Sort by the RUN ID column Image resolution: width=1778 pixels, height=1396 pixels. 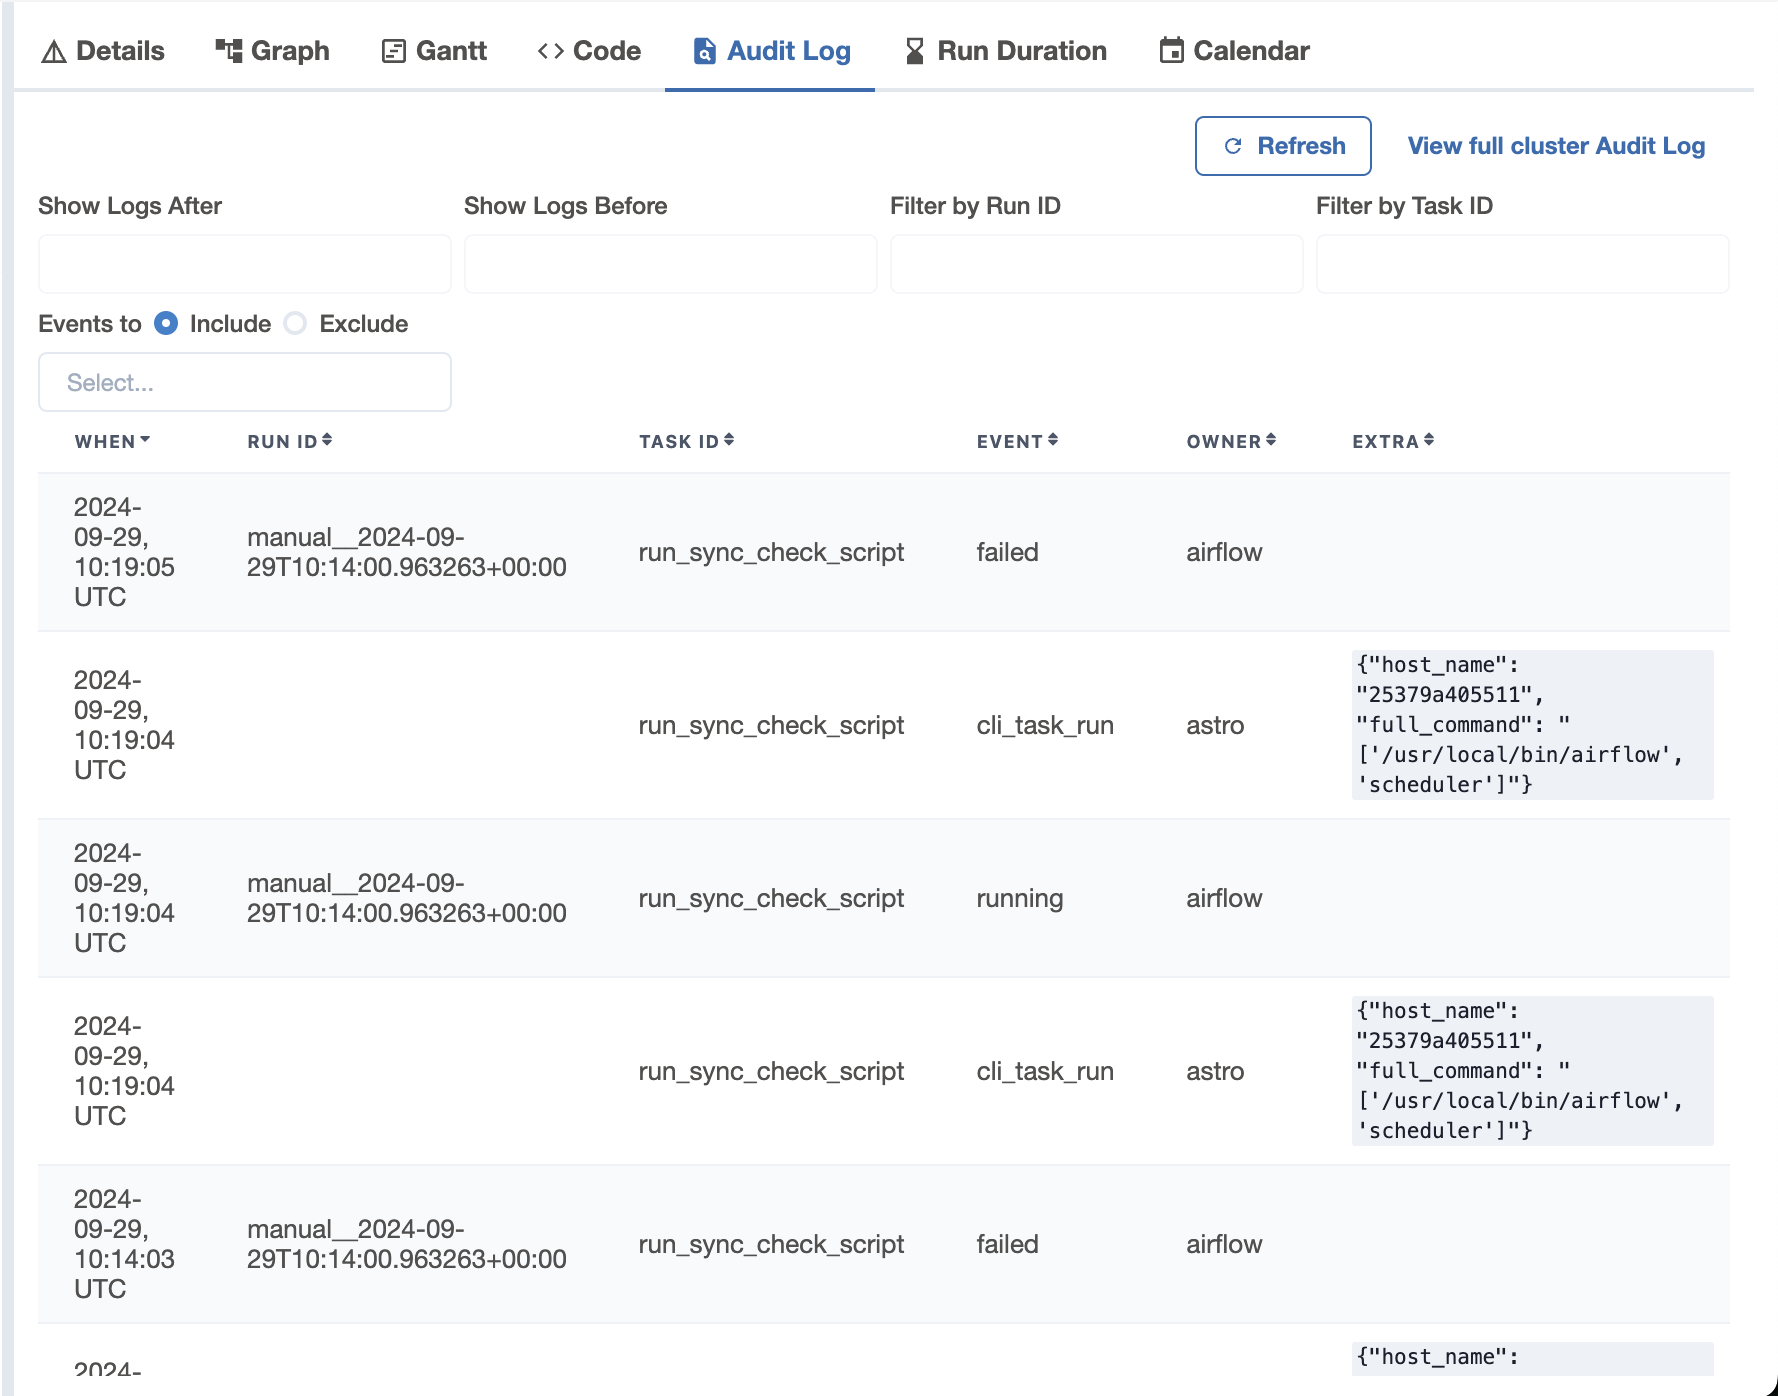290,441
